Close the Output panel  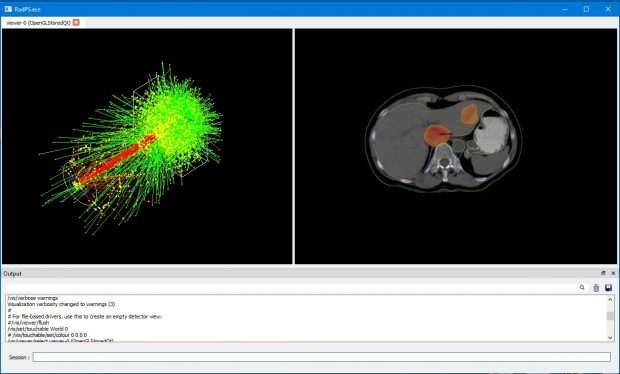613,273
